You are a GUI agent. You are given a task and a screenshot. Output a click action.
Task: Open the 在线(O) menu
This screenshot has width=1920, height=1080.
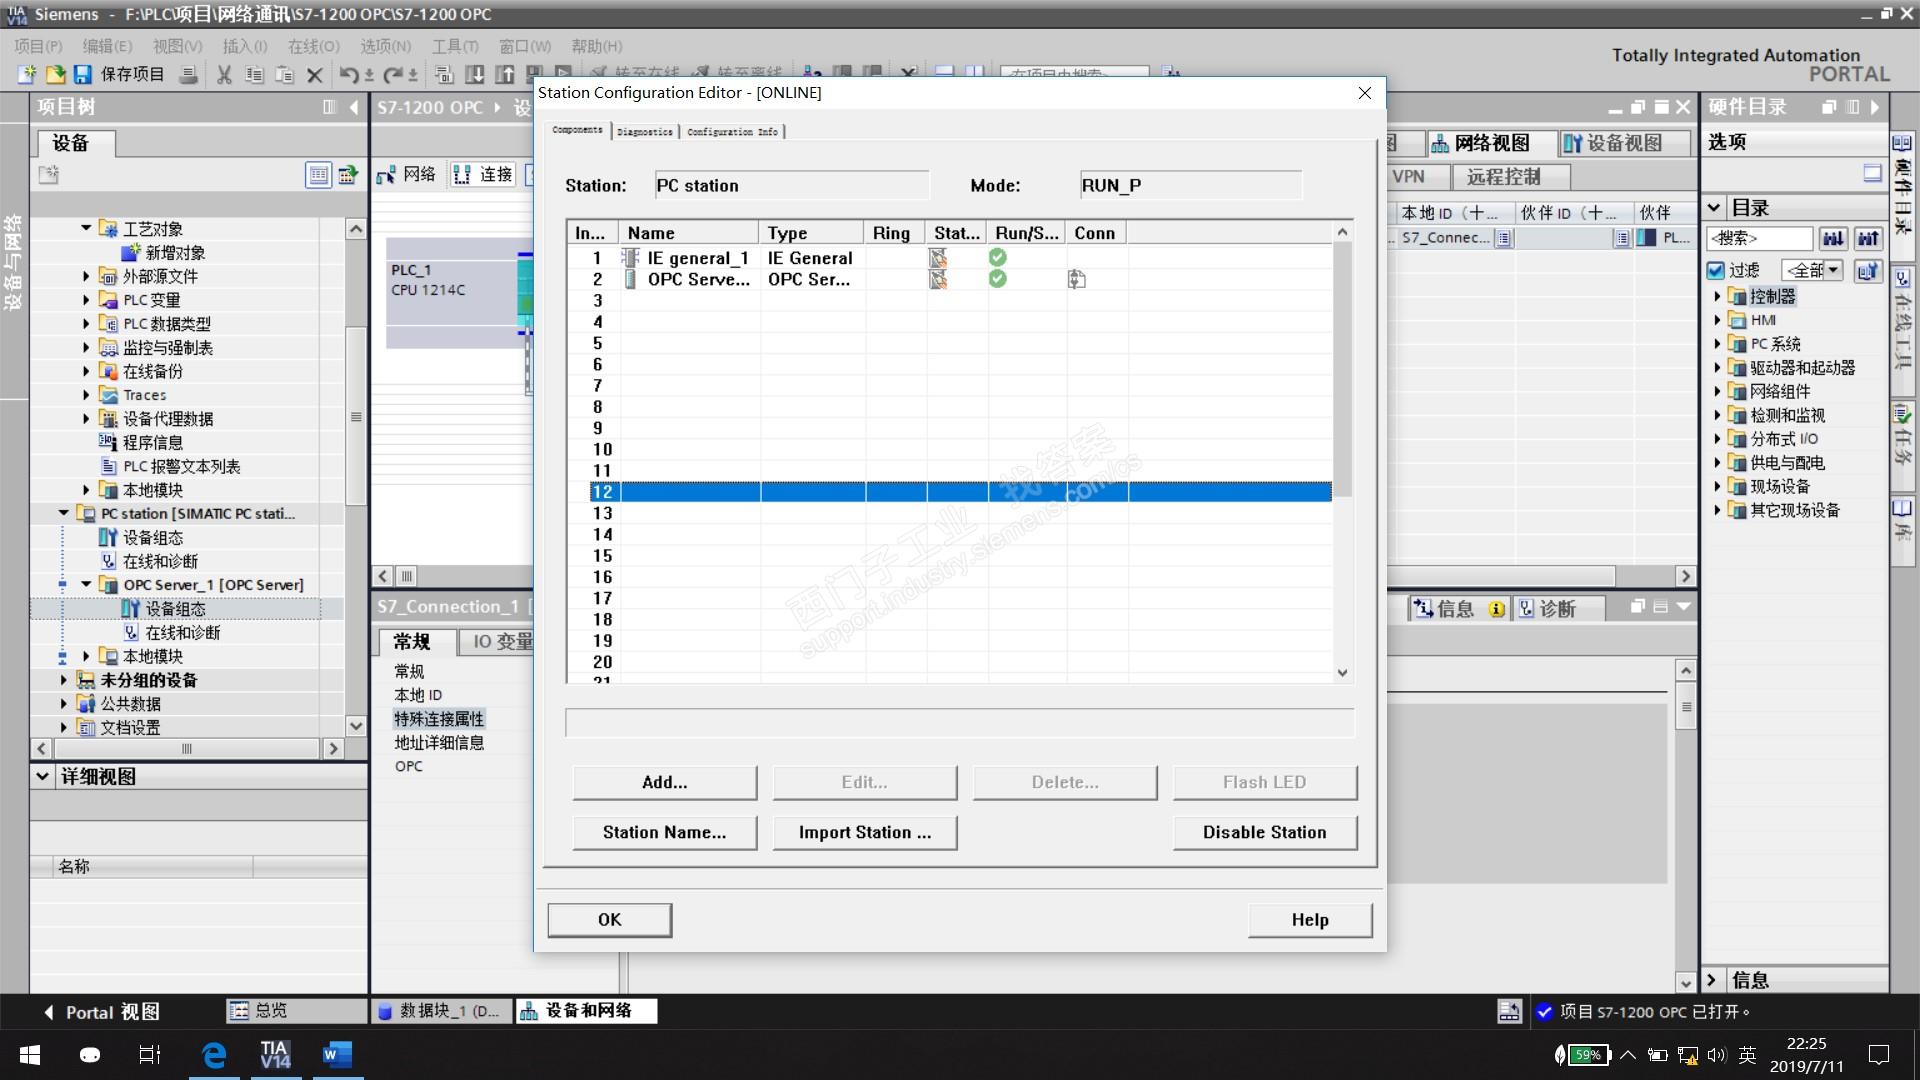click(x=313, y=46)
